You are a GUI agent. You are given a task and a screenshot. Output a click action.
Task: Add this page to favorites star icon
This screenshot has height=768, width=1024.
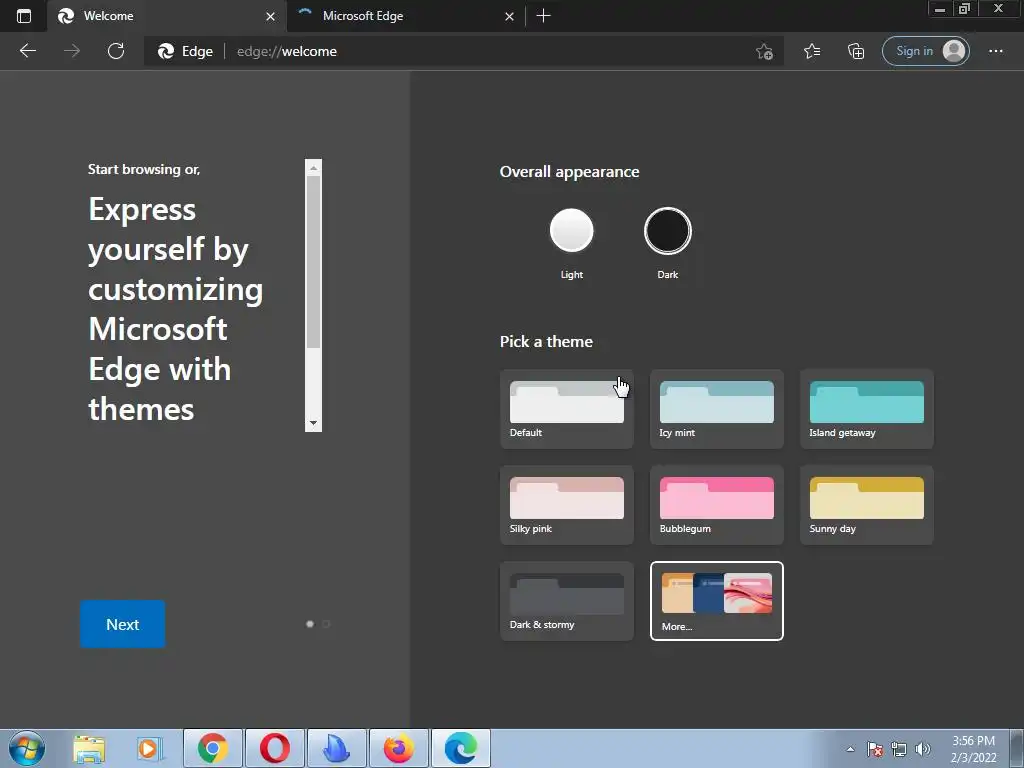point(764,51)
